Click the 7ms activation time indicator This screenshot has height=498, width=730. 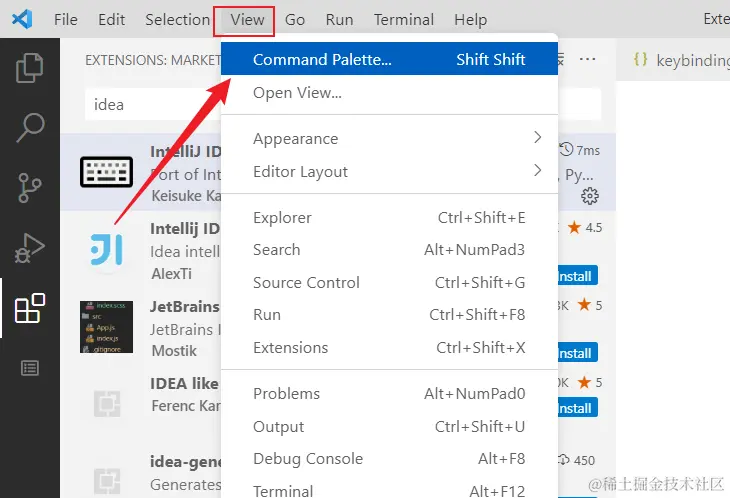pyautogui.click(x=580, y=150)
